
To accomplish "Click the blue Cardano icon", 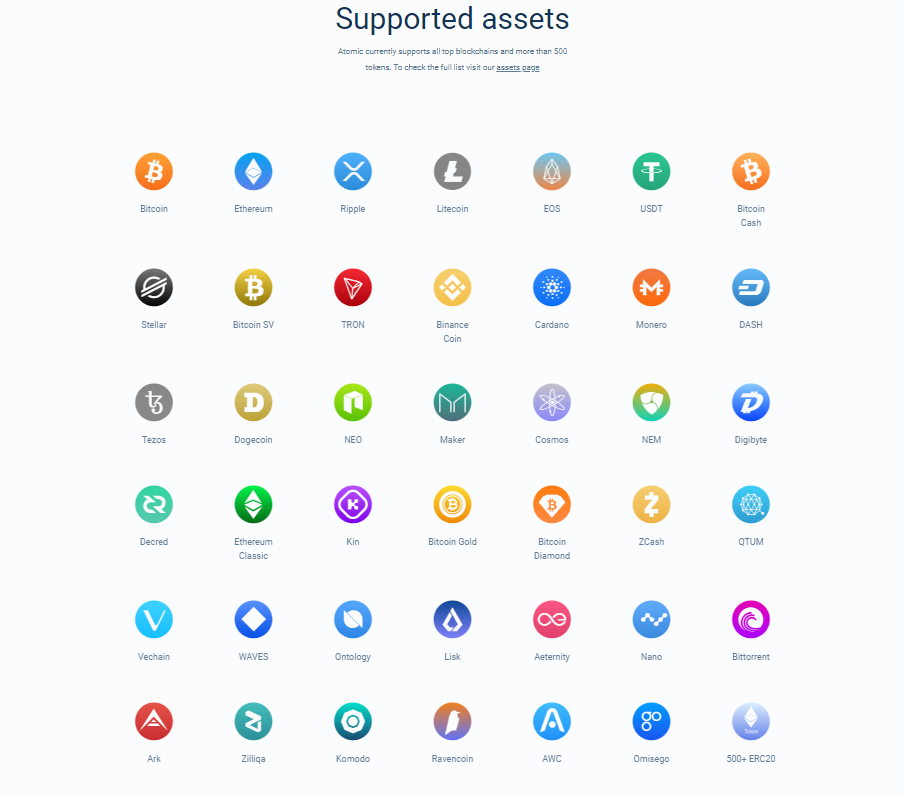I will [x=551, y=287].
